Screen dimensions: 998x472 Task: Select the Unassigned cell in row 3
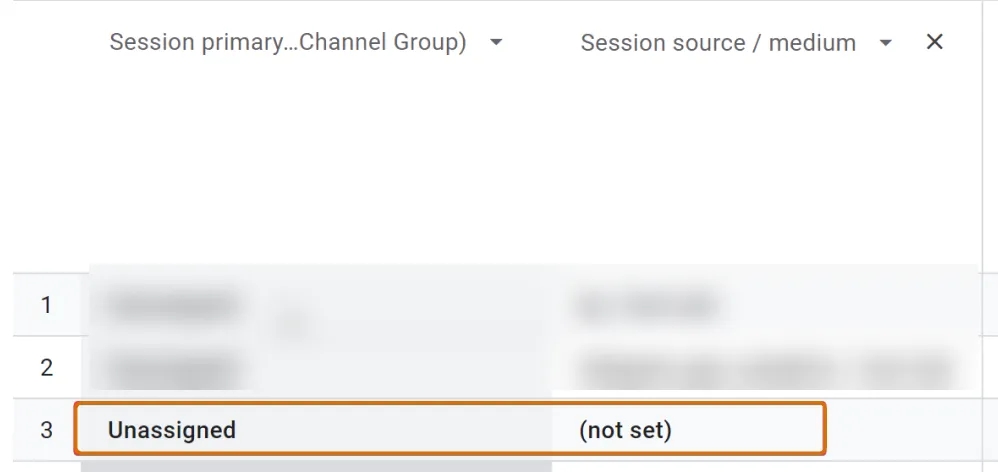(172, 430)
